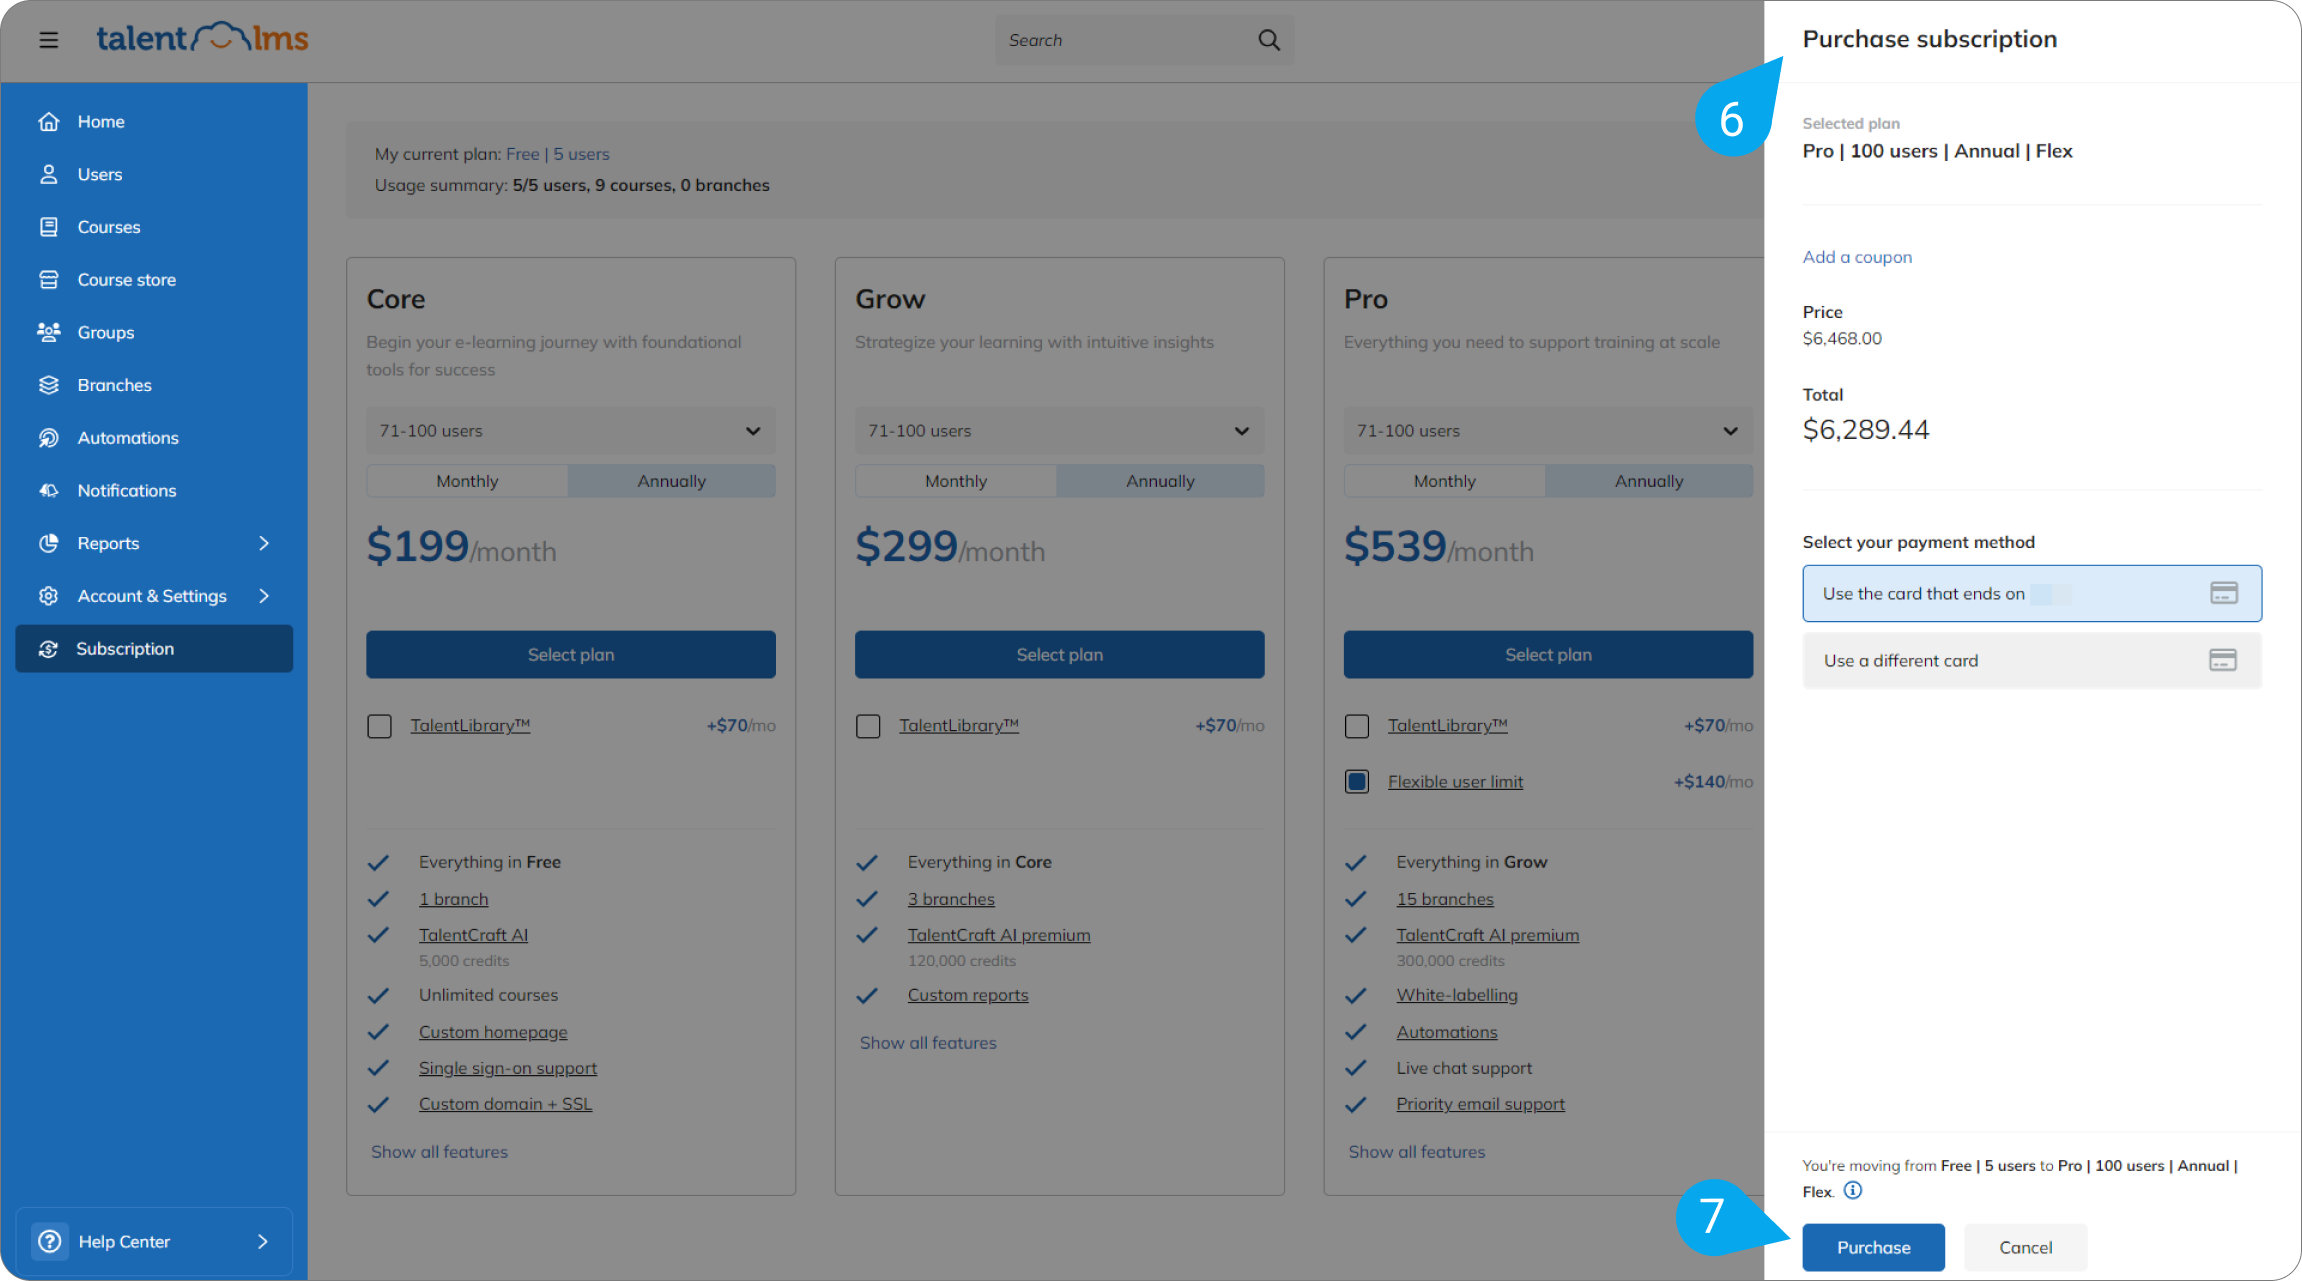Open 'Single sign-on support' feature link
Viewport: 2302px width, 1281px height.
pyautogui.click(x=507, y=1068)
